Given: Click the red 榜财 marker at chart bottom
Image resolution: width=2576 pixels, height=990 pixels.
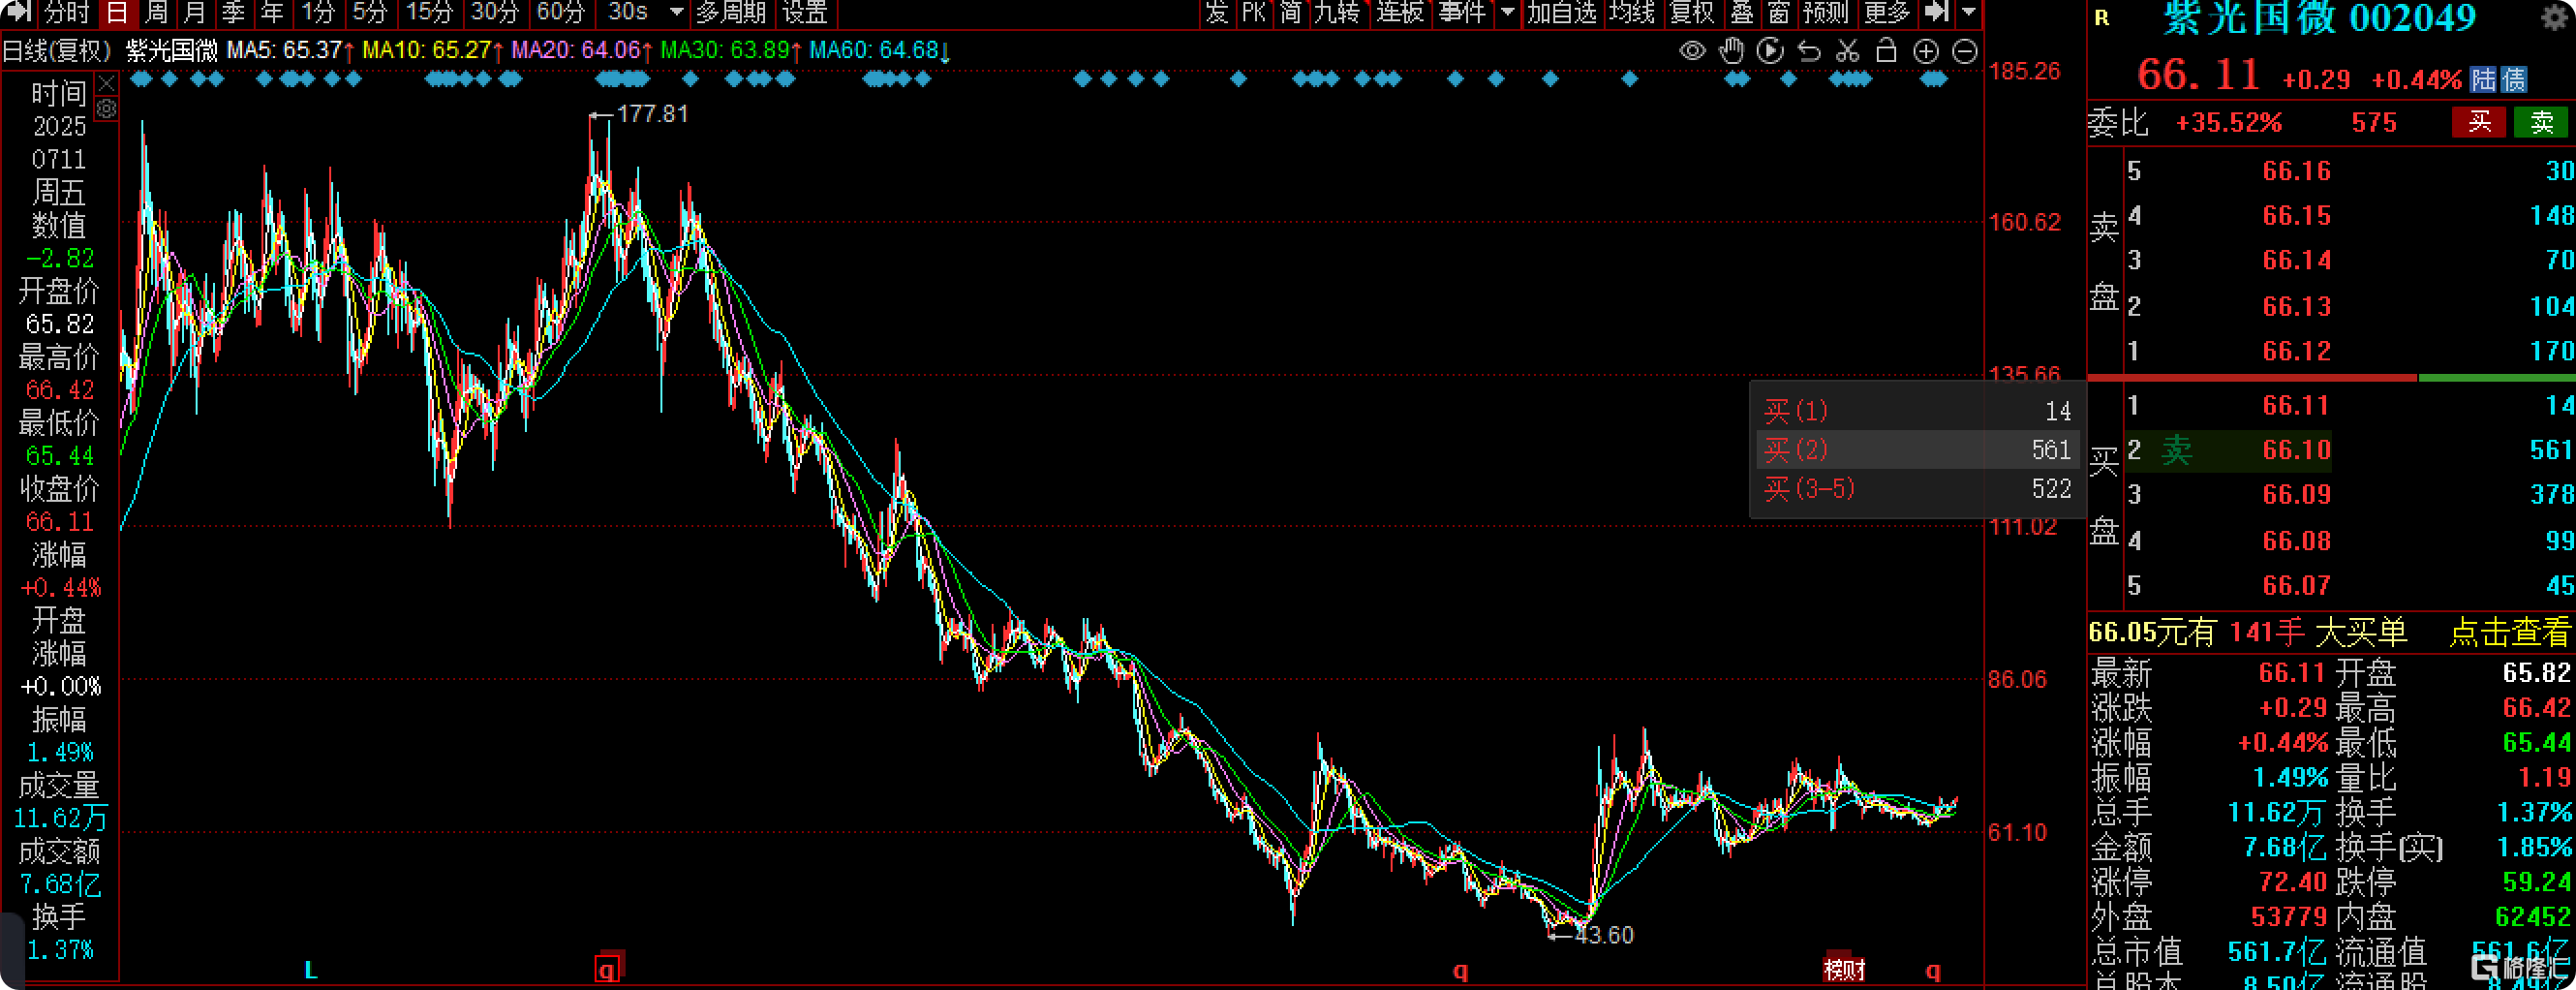Looking at the screenshot, I should coord(1844,968).
